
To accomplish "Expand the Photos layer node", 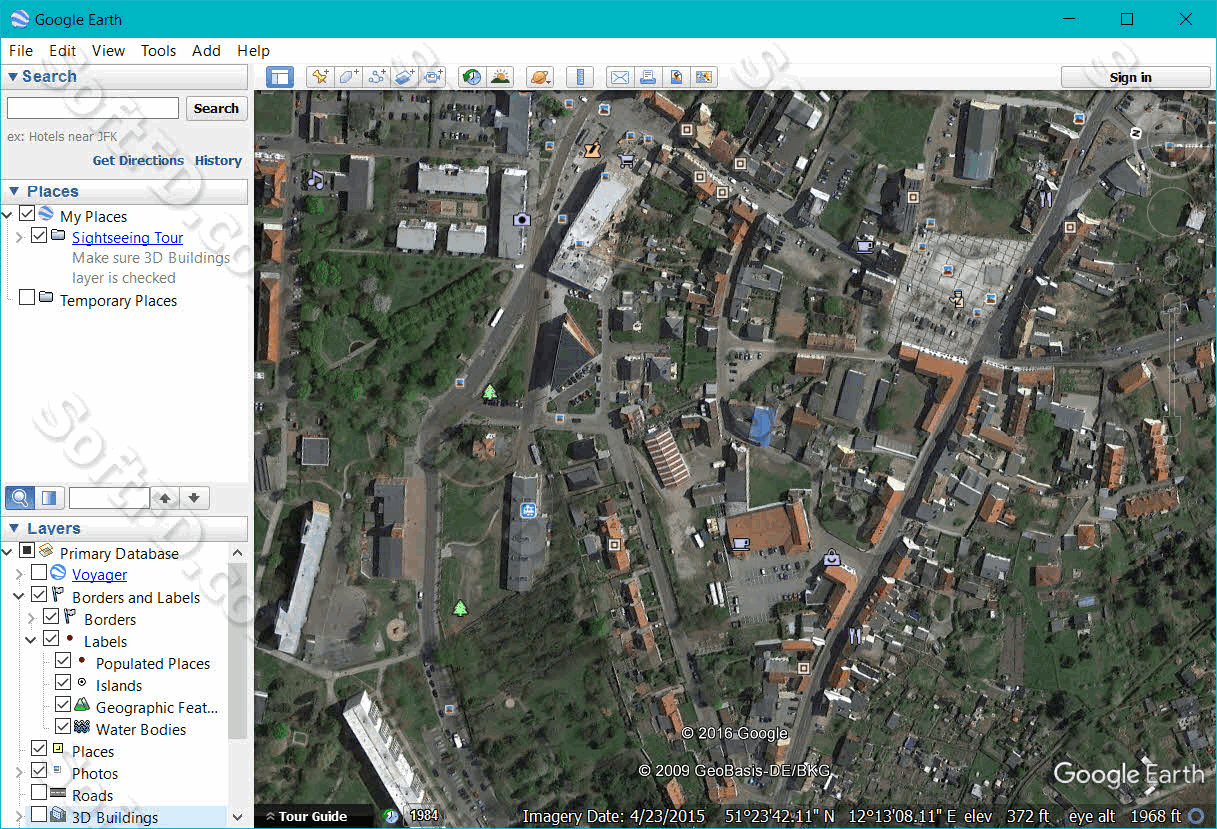I will point(19,773).
